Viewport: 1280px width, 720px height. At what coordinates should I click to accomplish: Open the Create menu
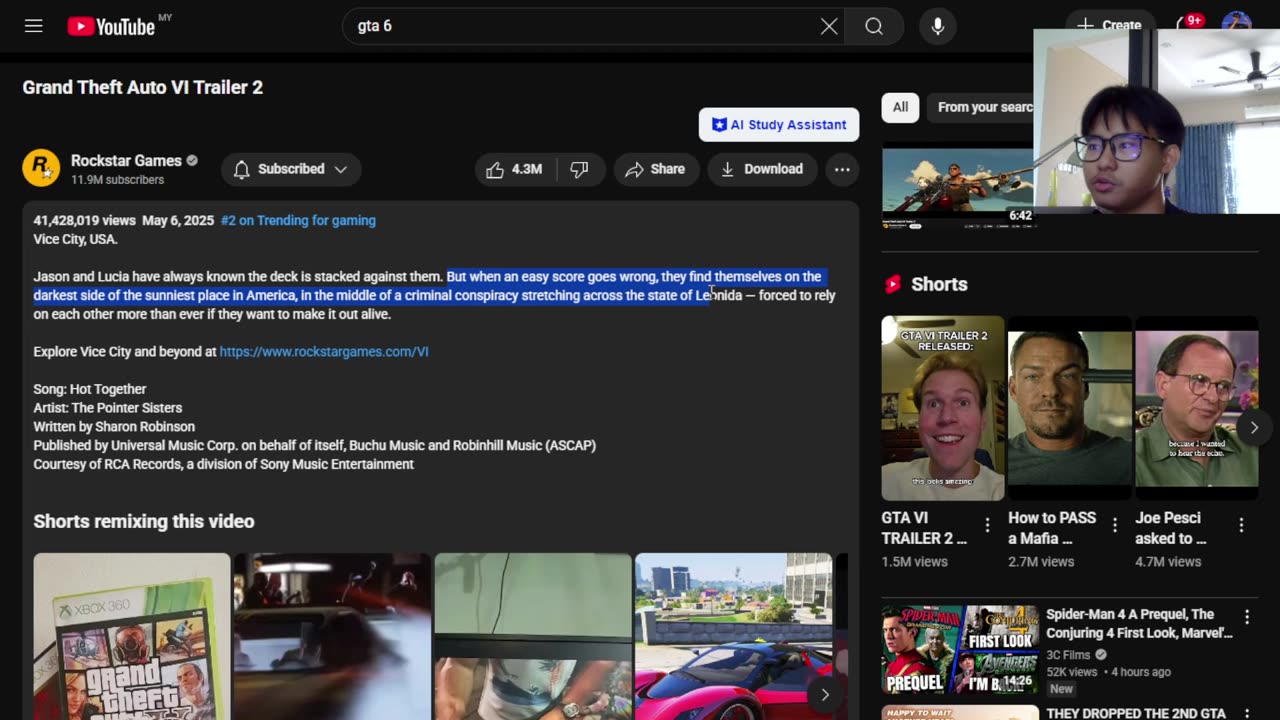click(x=1110, y=25)
